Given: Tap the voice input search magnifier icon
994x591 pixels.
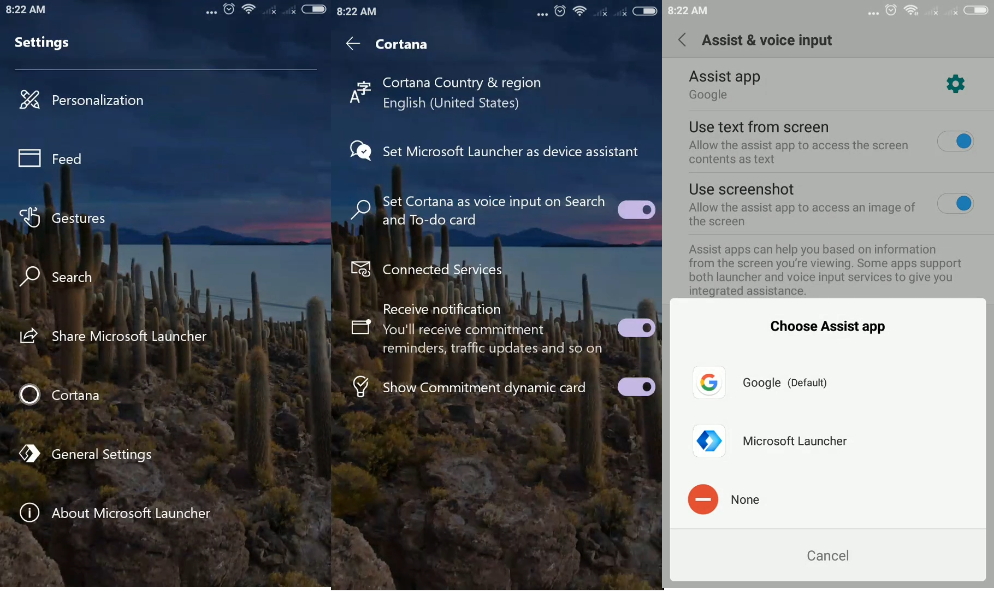Looking at the screenshot, I should (x=360, y=209).
